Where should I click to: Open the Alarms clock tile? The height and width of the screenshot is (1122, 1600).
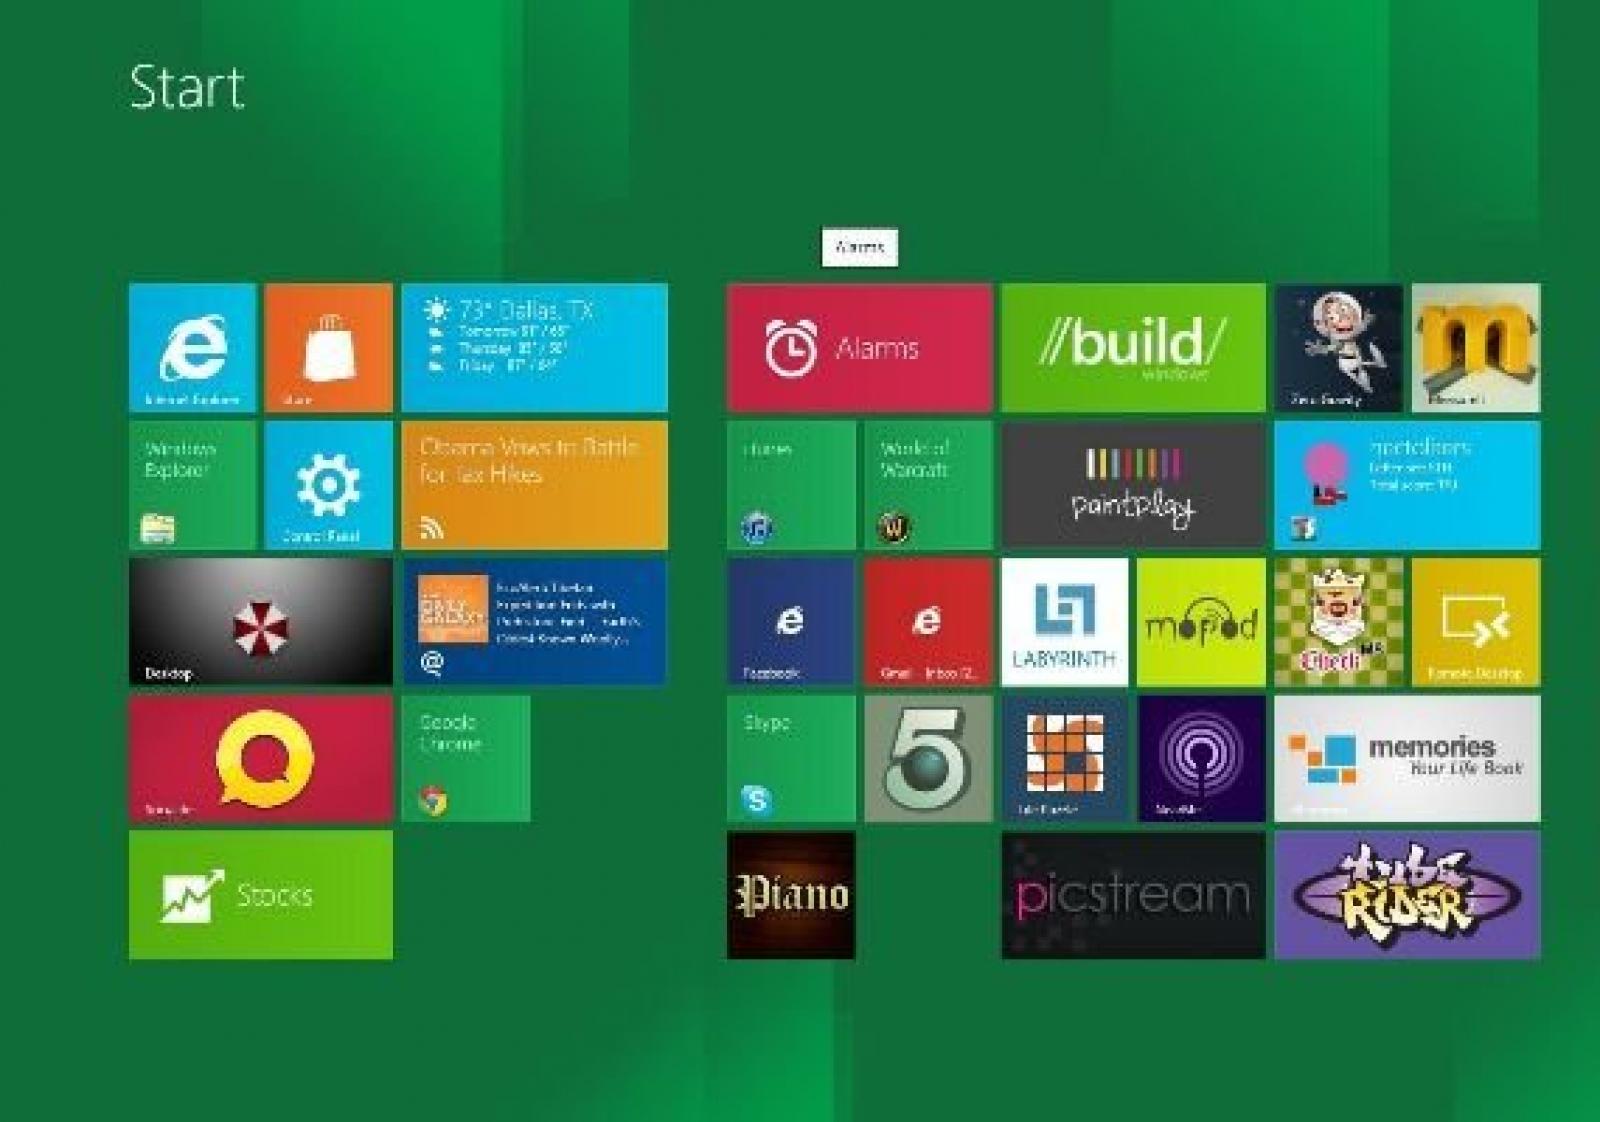click(859, 347)
